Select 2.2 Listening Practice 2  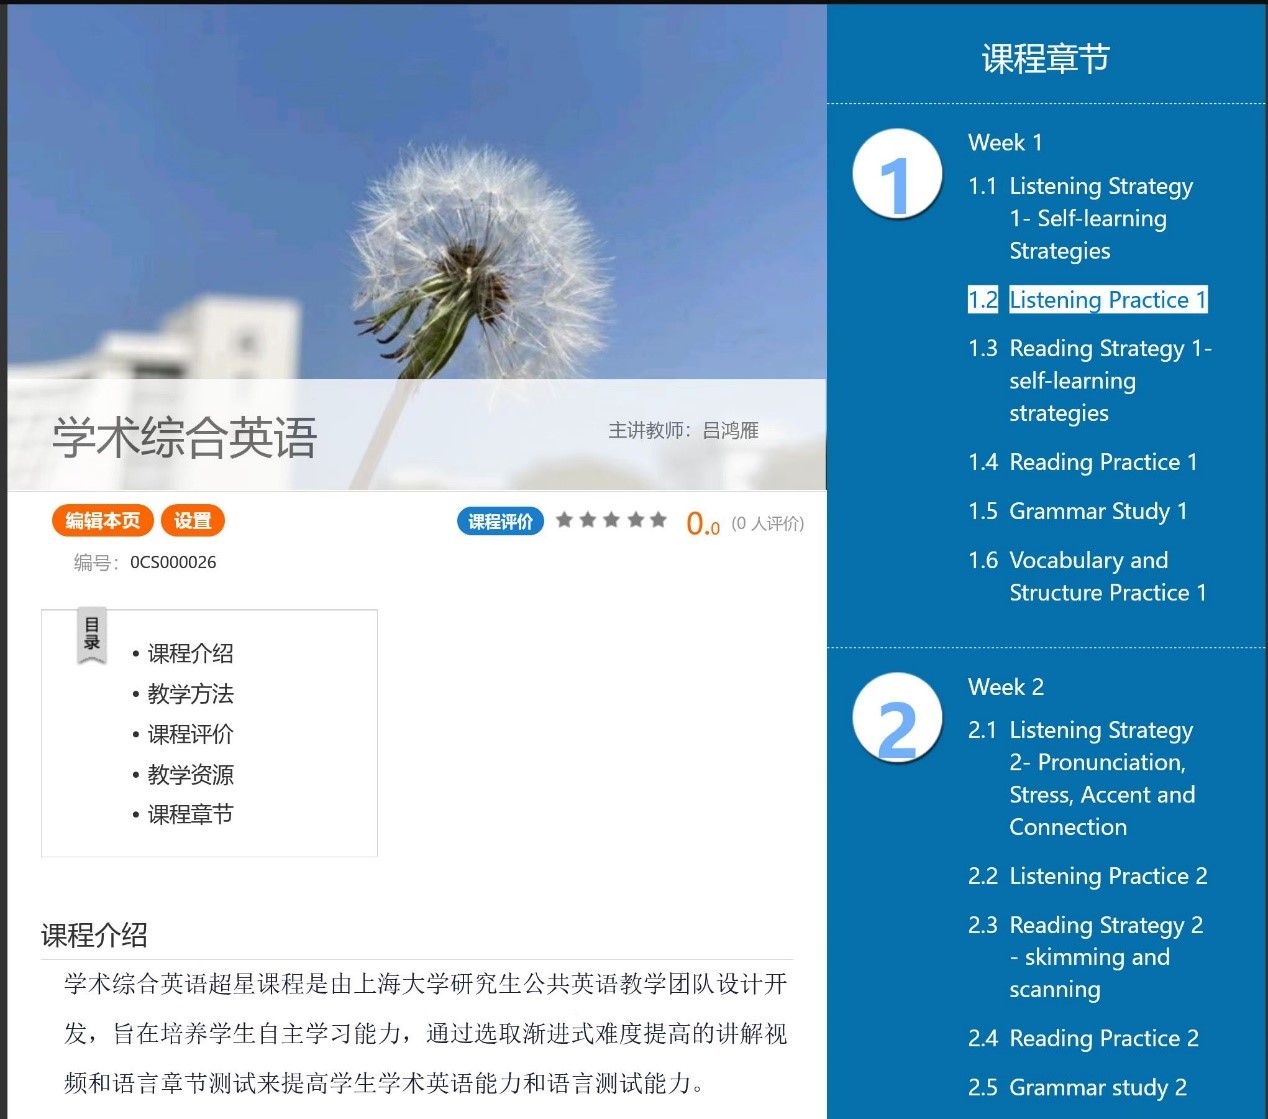tap(1107, 876)
